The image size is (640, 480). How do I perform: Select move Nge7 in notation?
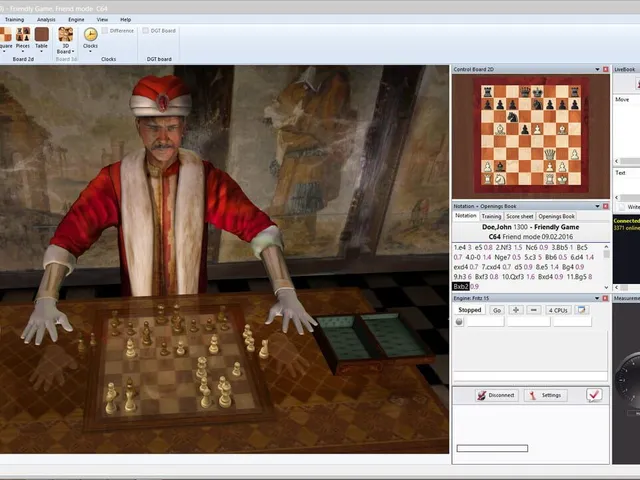click(x=502, y=257)
